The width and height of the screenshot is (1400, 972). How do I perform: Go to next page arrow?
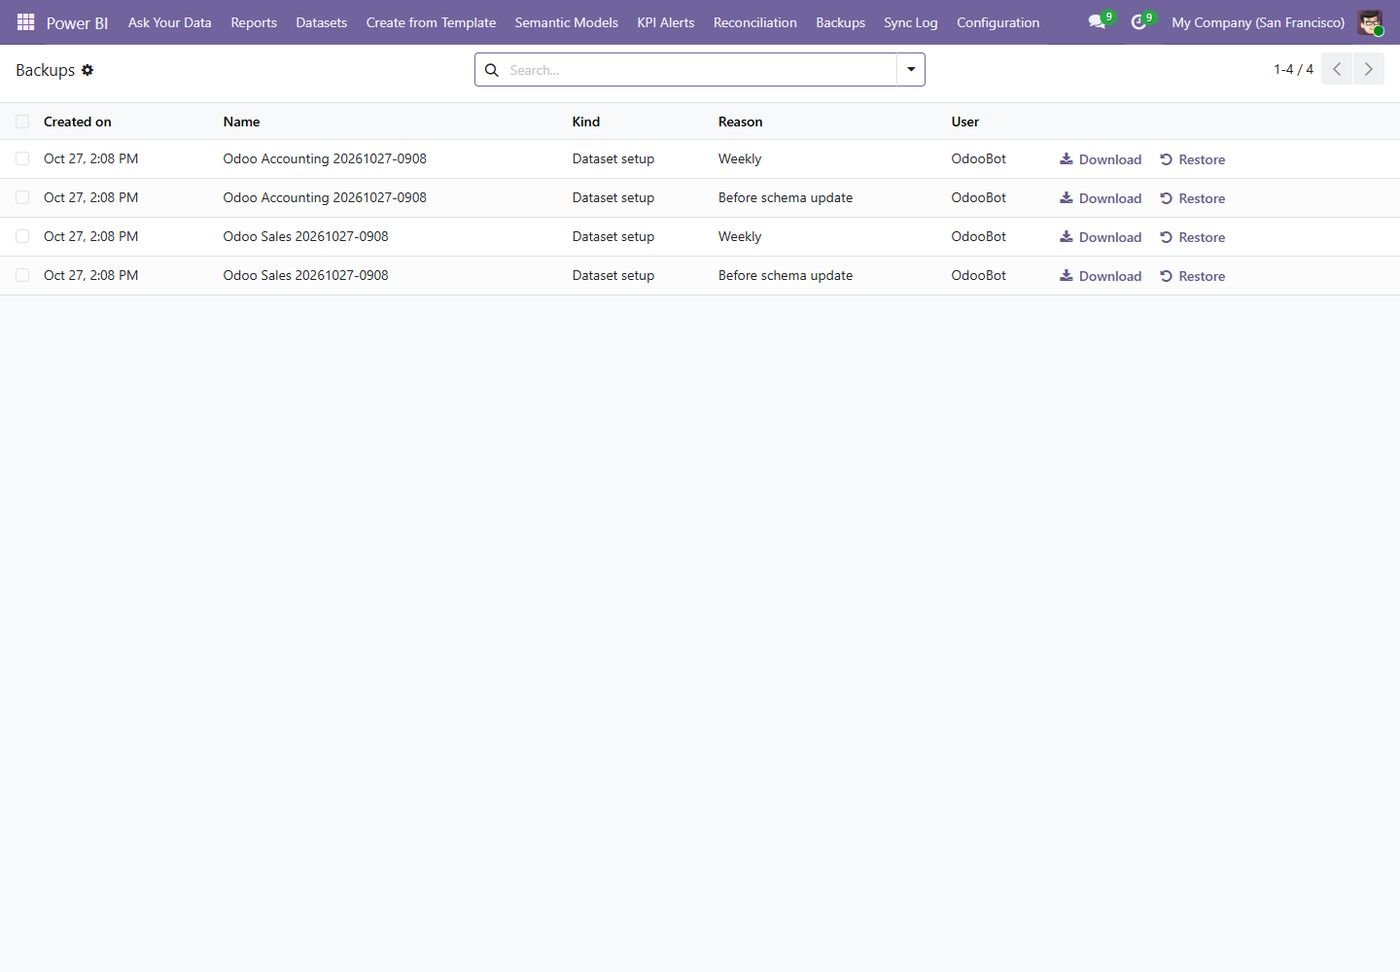click(1369, 69)
